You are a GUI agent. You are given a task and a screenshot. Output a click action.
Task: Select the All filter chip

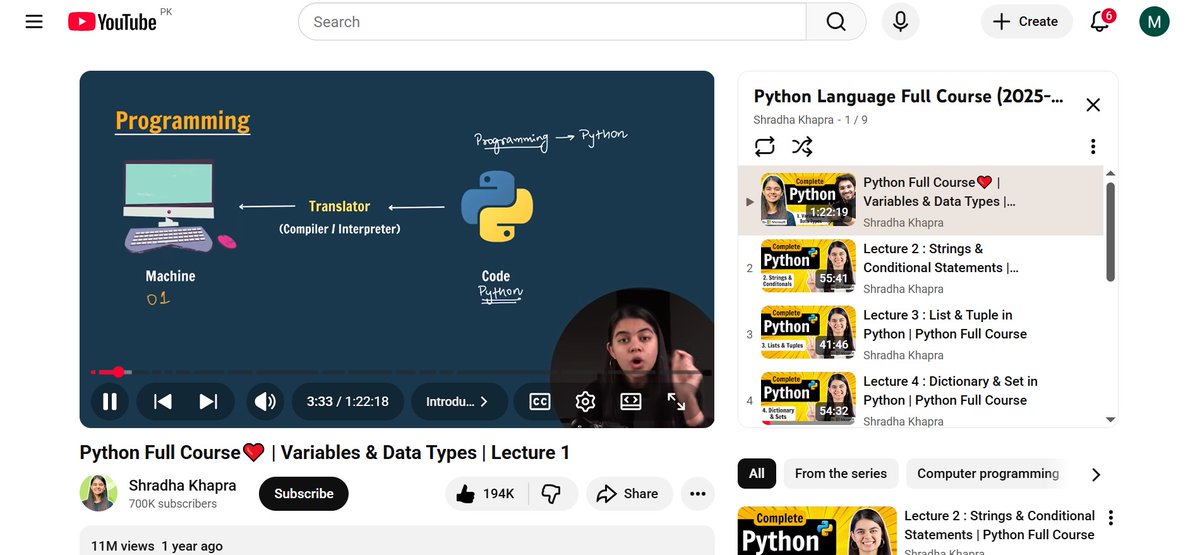[x=757, y=473]
